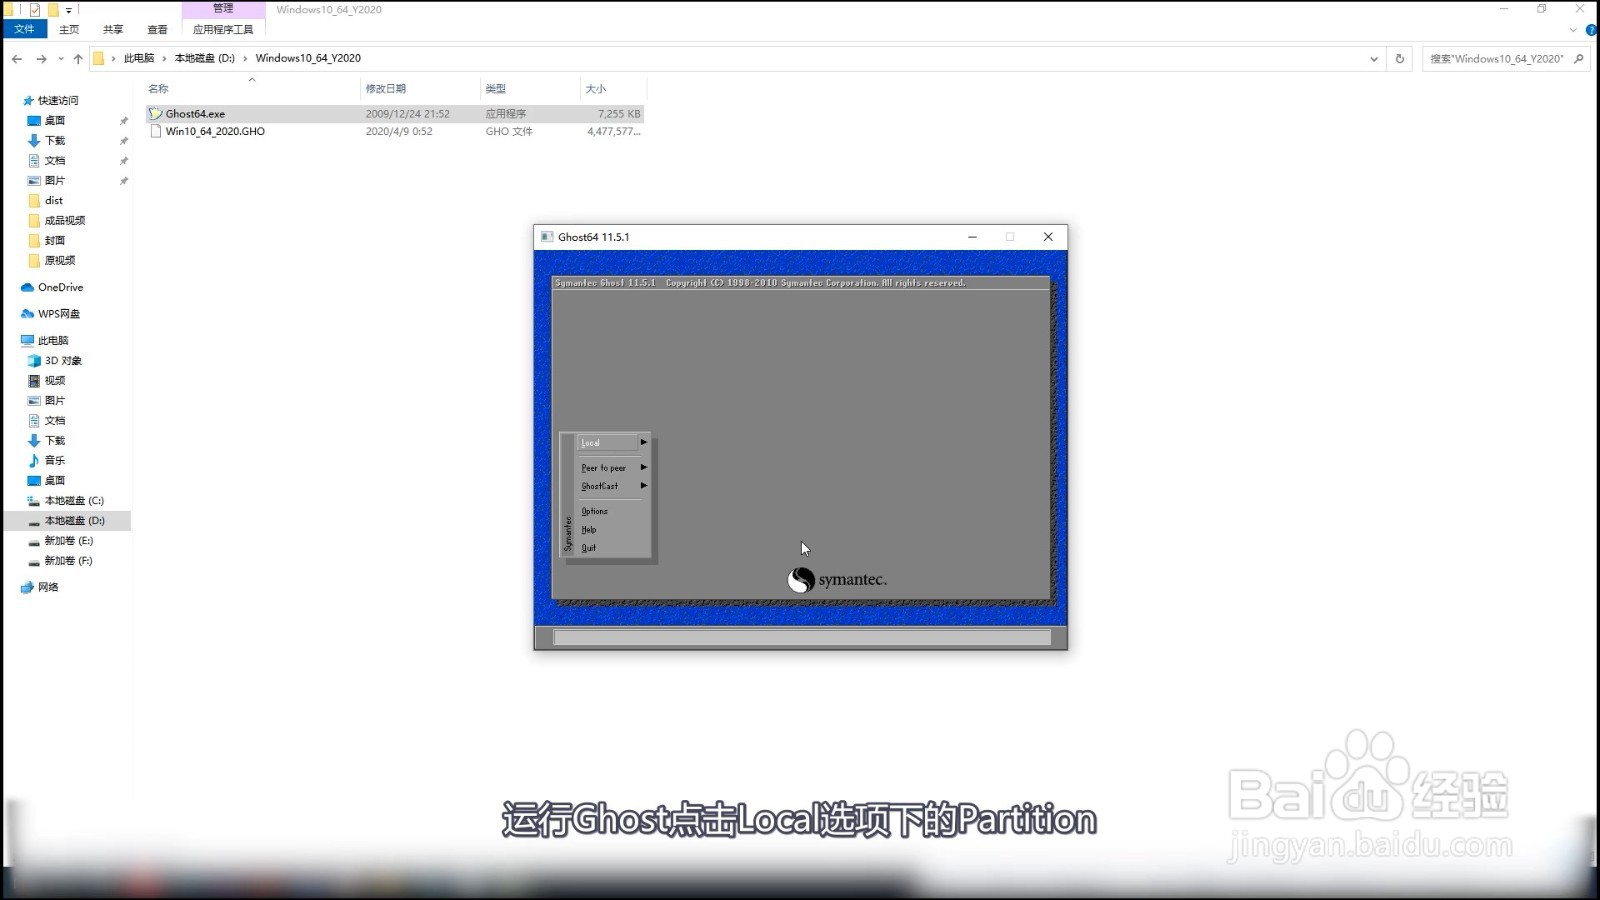Open the 原视频 folder in sidebar
This screenshot has width=1600, height=900.
(60, 260)
